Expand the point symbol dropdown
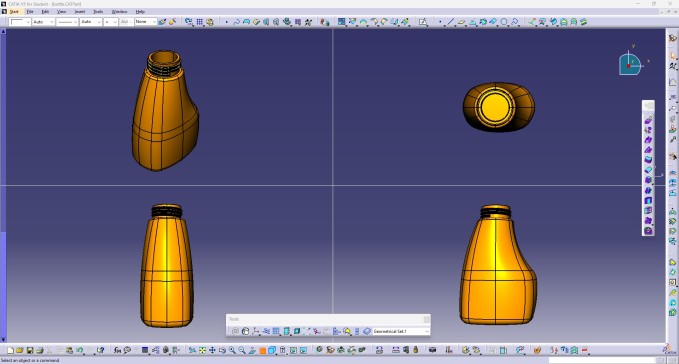 tap(115, 22)
